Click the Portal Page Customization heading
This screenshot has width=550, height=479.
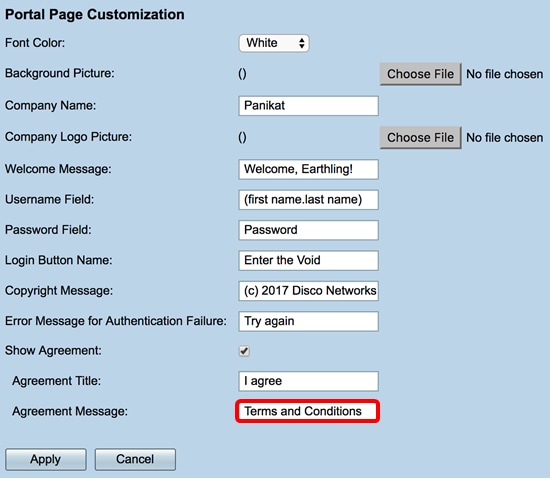[x=94, y=15]
